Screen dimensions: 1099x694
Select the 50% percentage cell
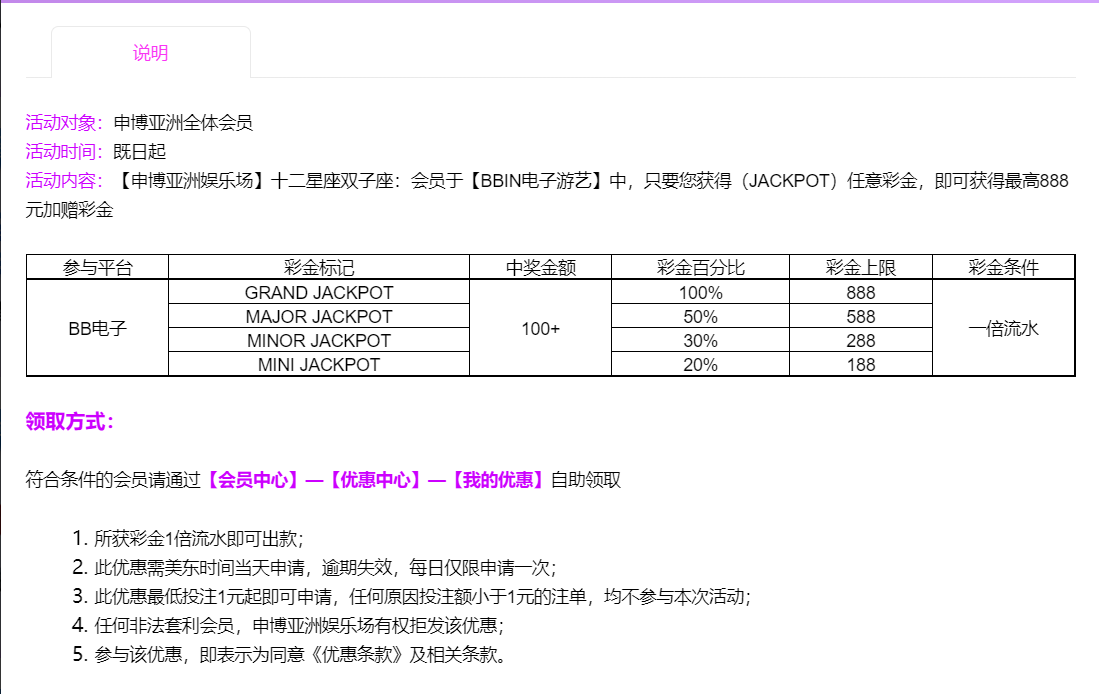click(700, 317)
